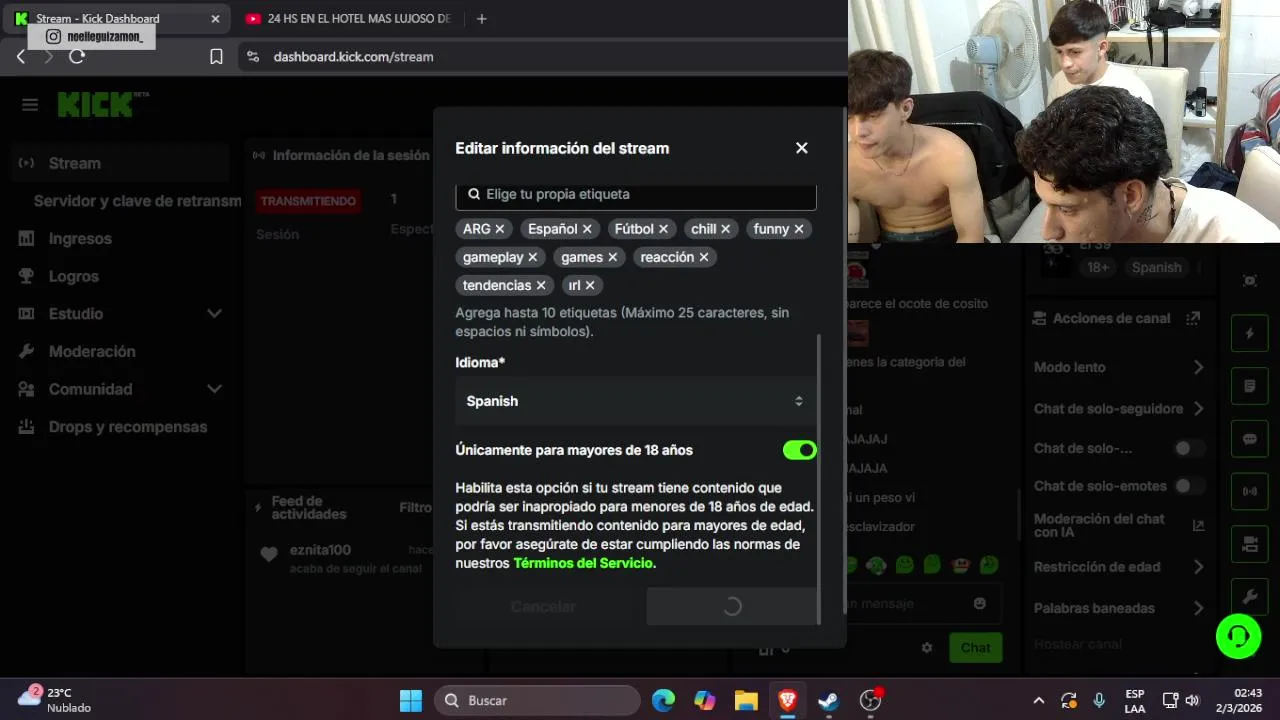This screenshot has height=720, width=1280.
Task: Remove the reacción tag
Action: pos(703,257)
